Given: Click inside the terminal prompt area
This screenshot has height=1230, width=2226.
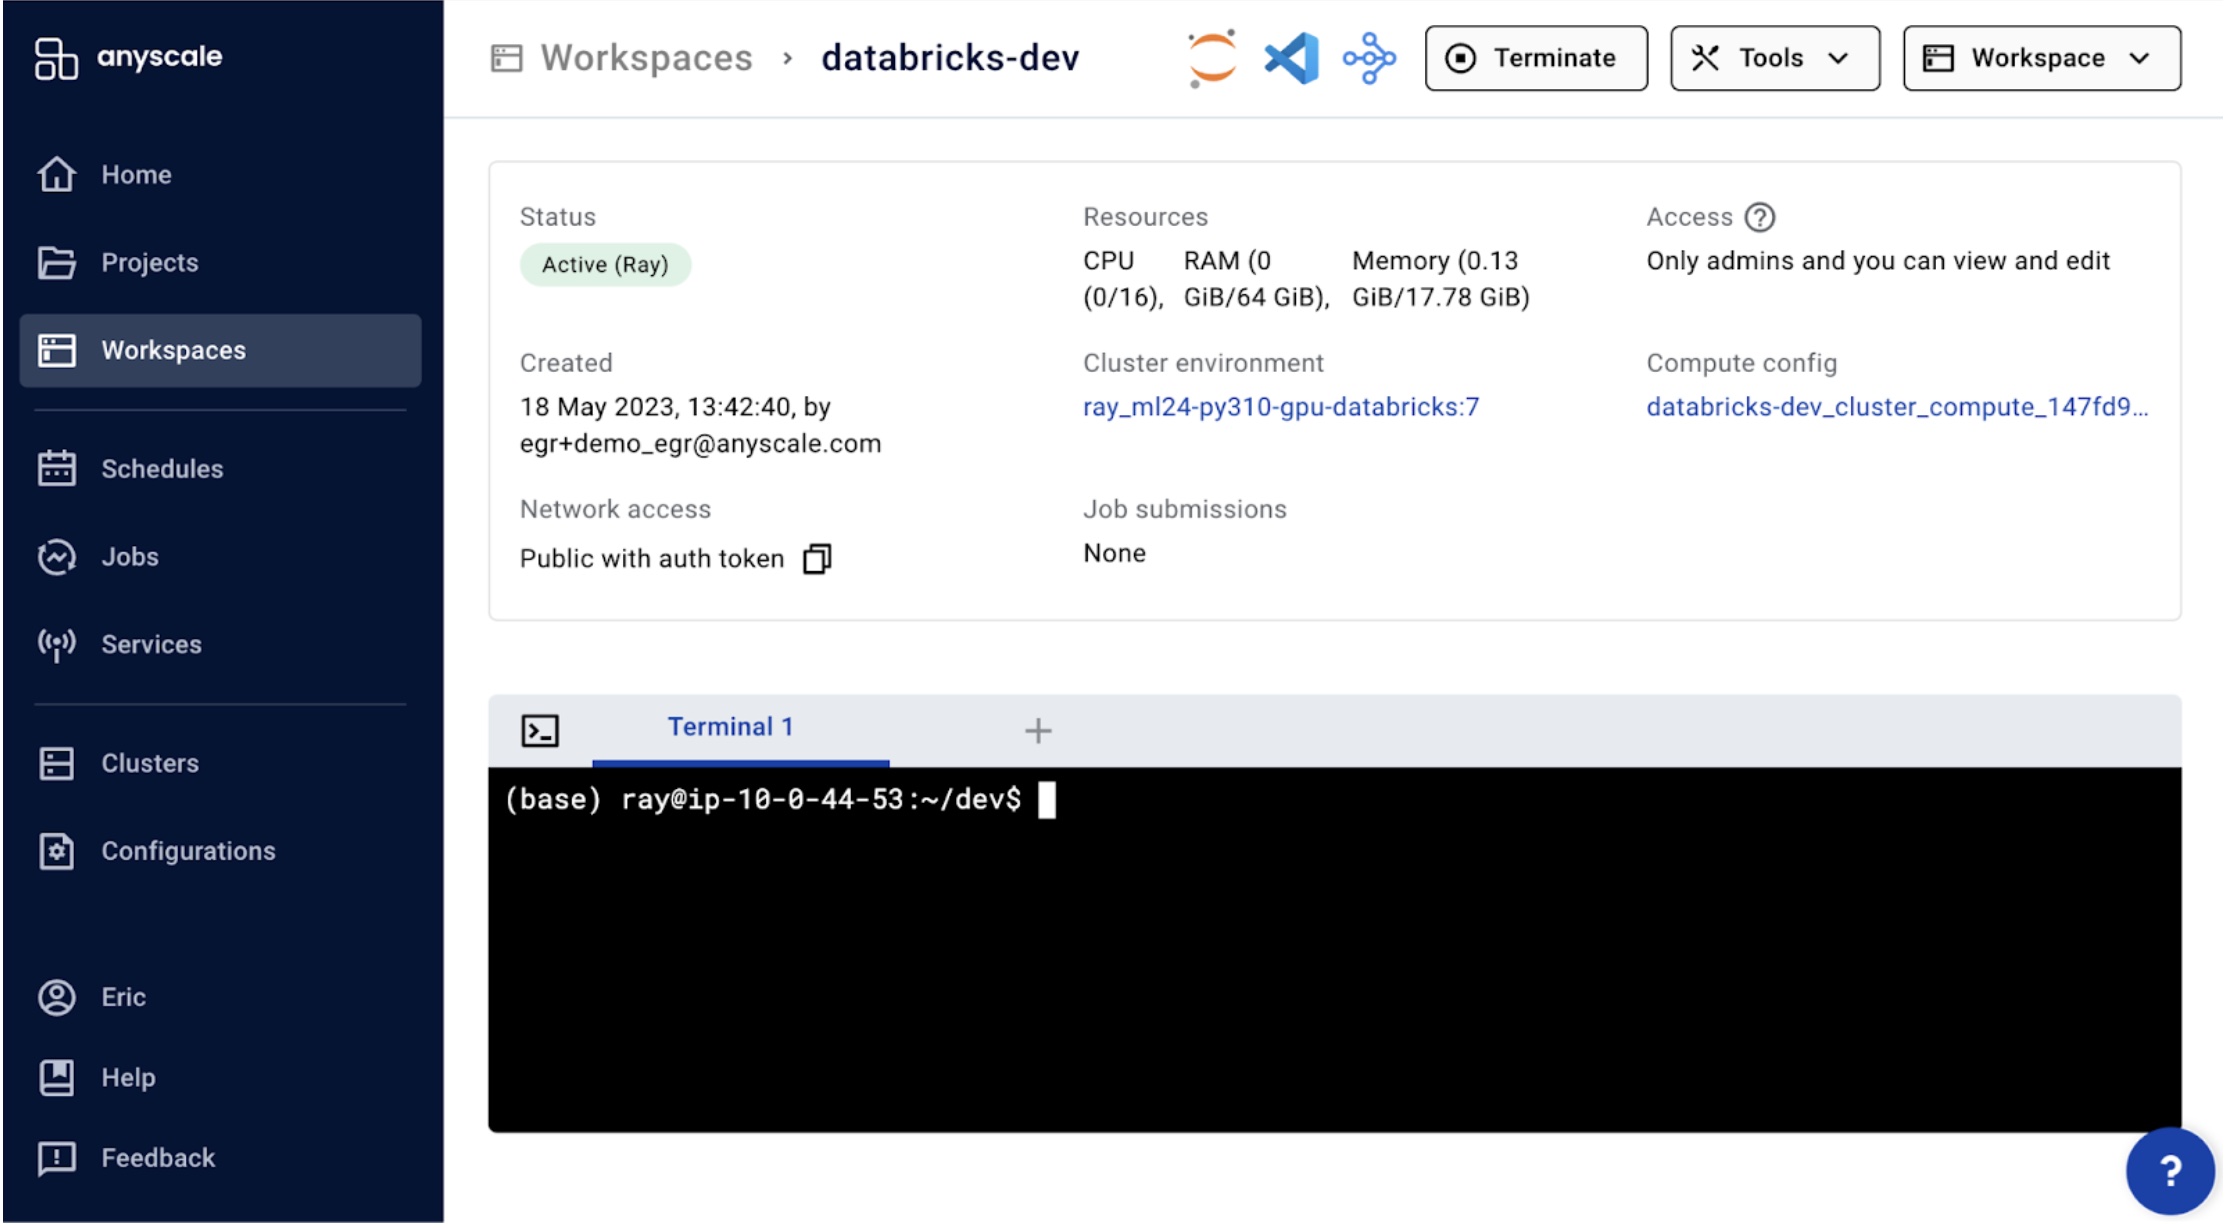Looking at the screenshot, I should tap(1334, 950).
